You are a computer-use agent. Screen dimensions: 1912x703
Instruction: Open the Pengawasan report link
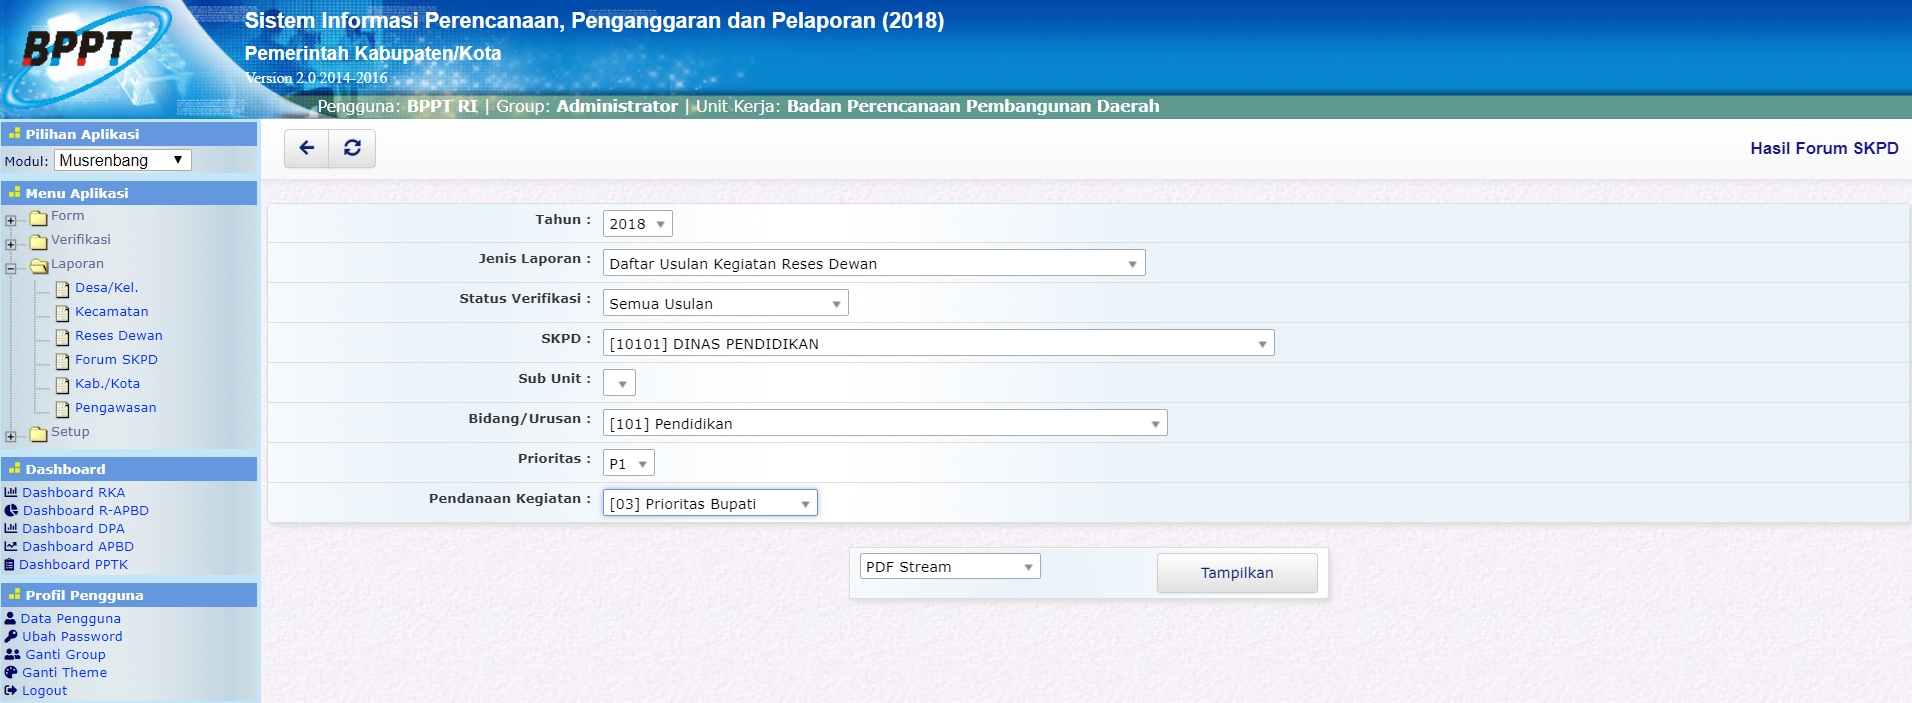(x=115, y=407)
